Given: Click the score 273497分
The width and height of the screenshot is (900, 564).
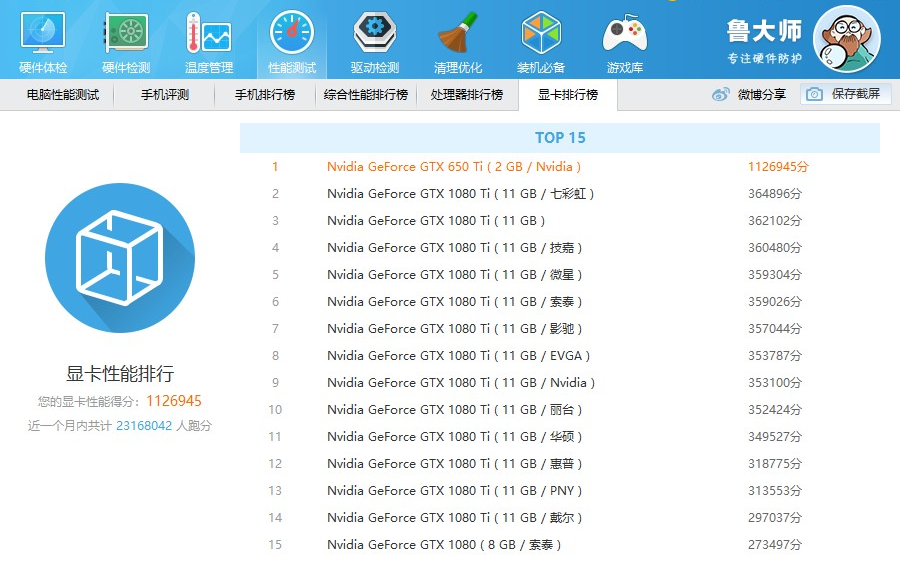Looking at the screenshot, I should [774, 544].
